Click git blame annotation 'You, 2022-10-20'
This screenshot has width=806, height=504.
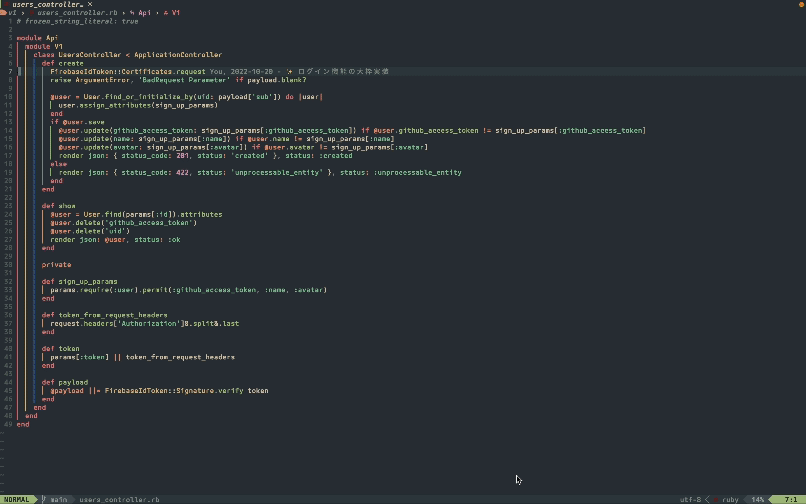[241, 71]
